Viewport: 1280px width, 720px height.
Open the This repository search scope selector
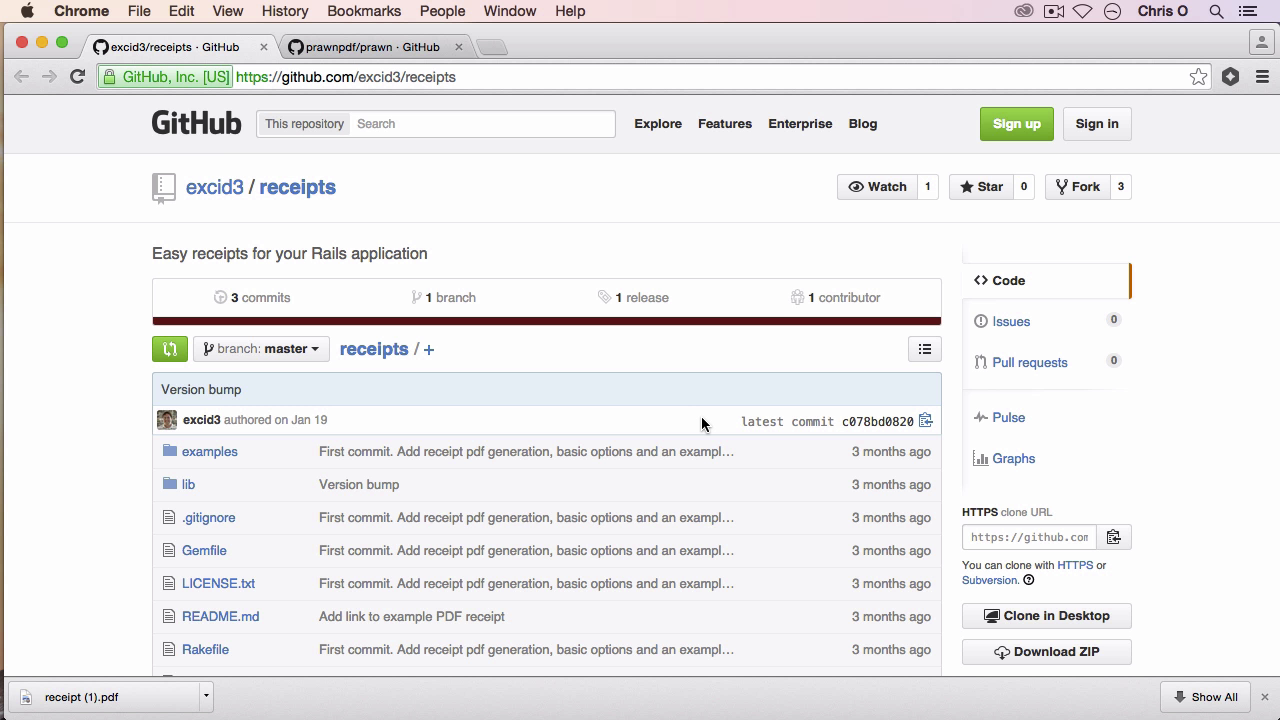pyautogui.click(x=304, y=124)
